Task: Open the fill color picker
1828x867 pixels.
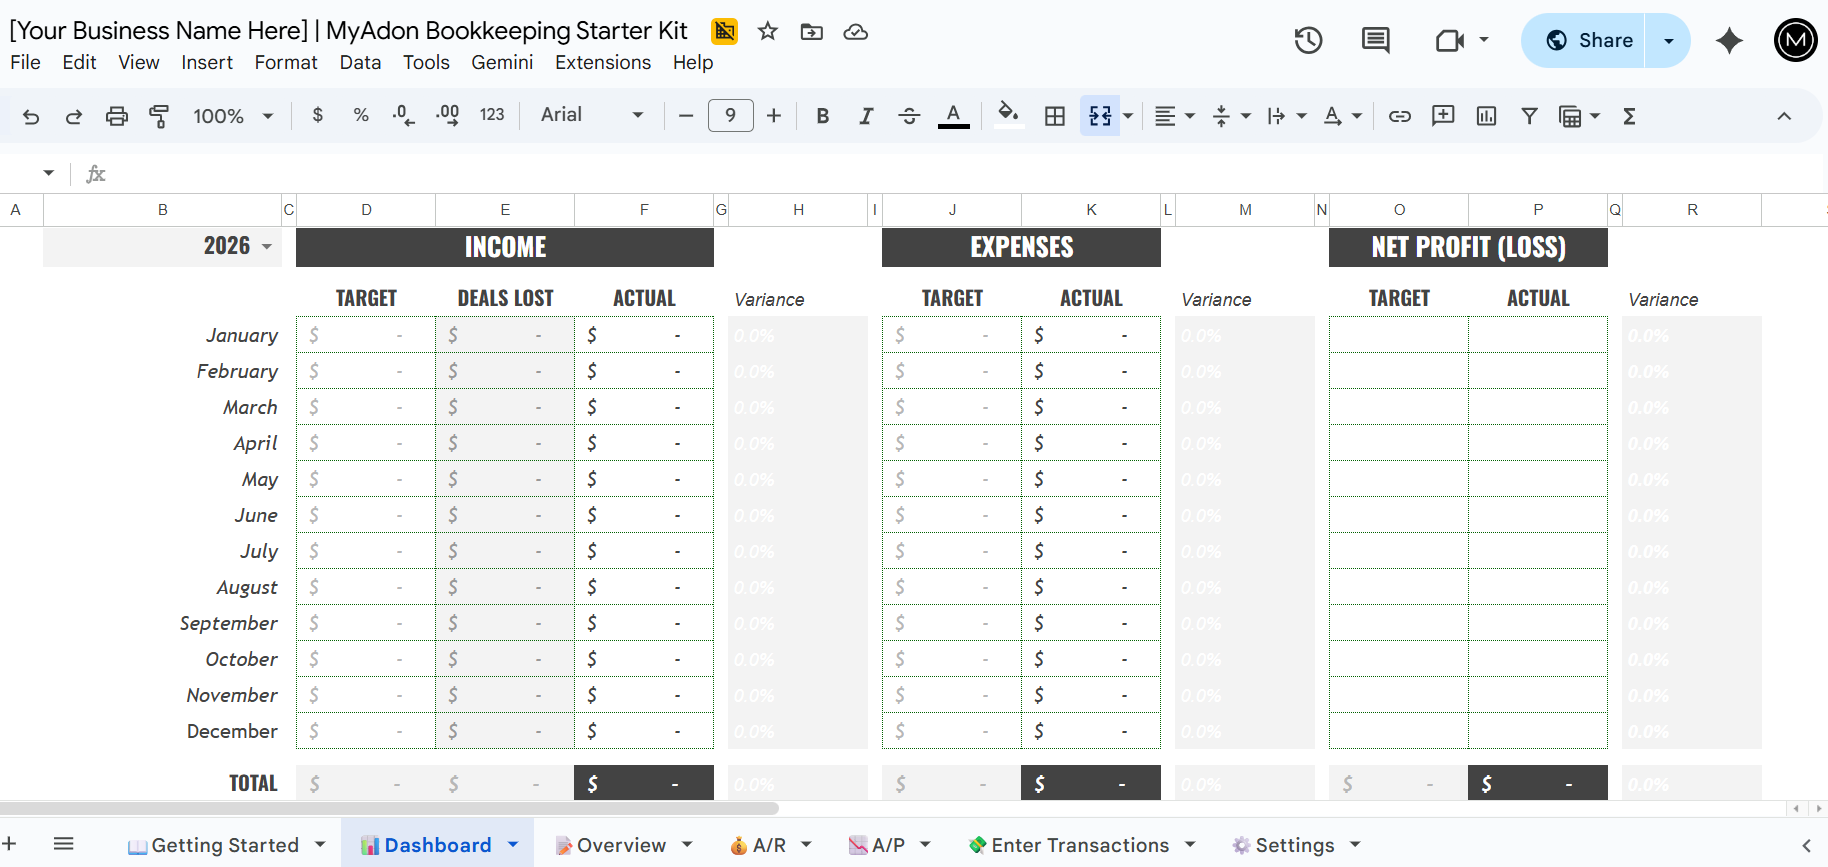Action: (1009, 115)
